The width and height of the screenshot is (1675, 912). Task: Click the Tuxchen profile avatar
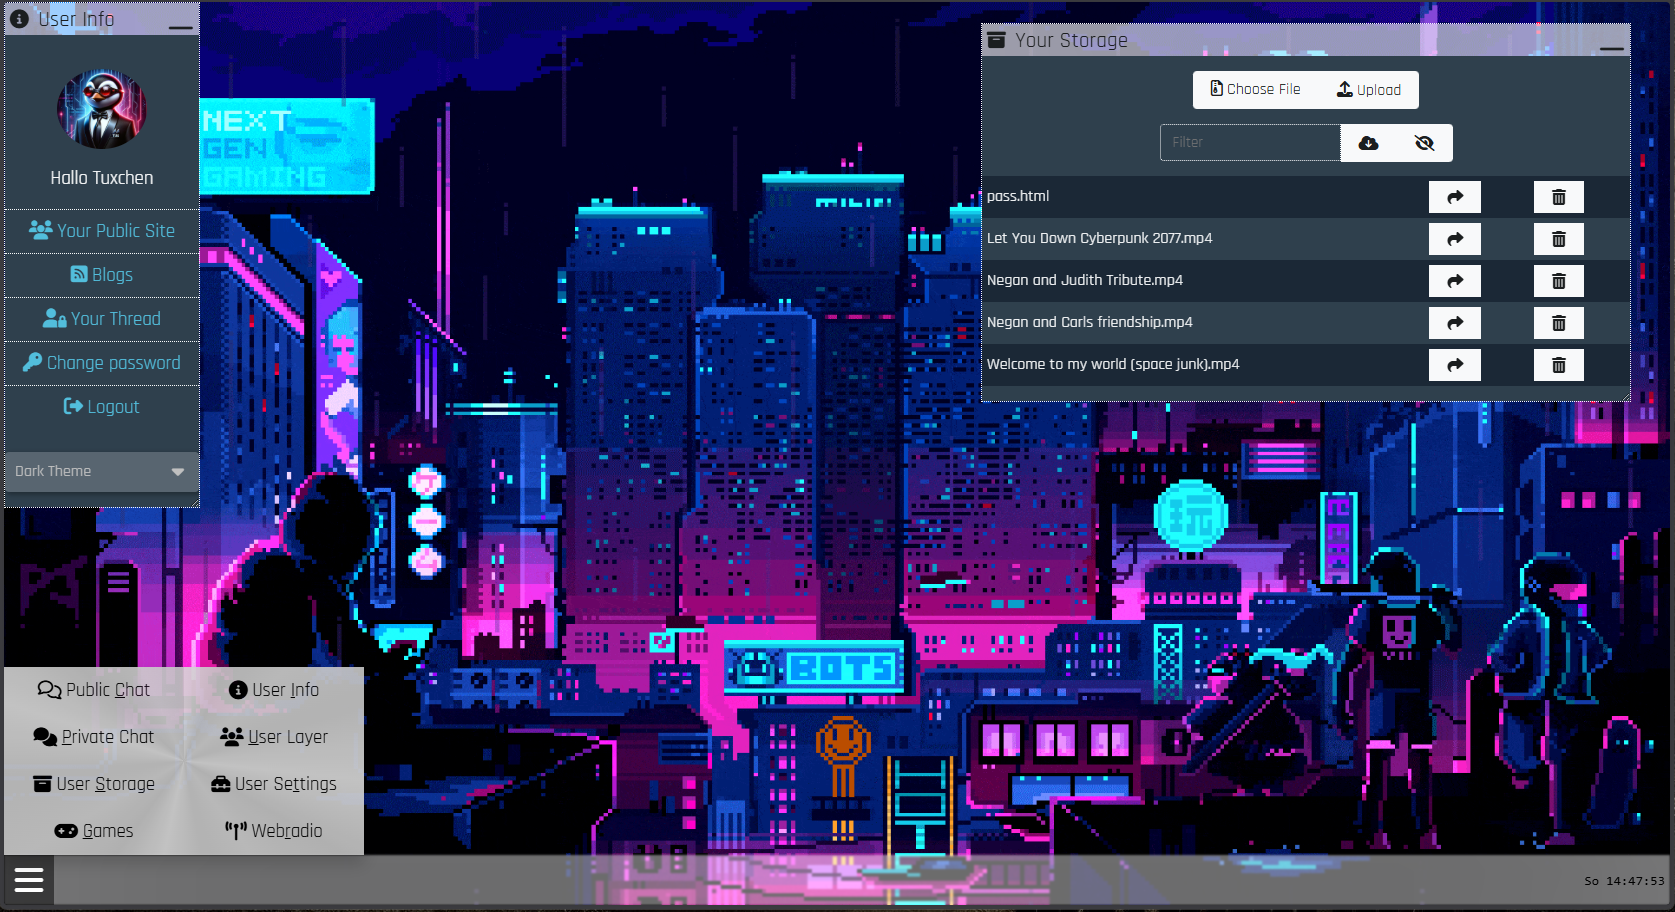click(x=102, y=110)
